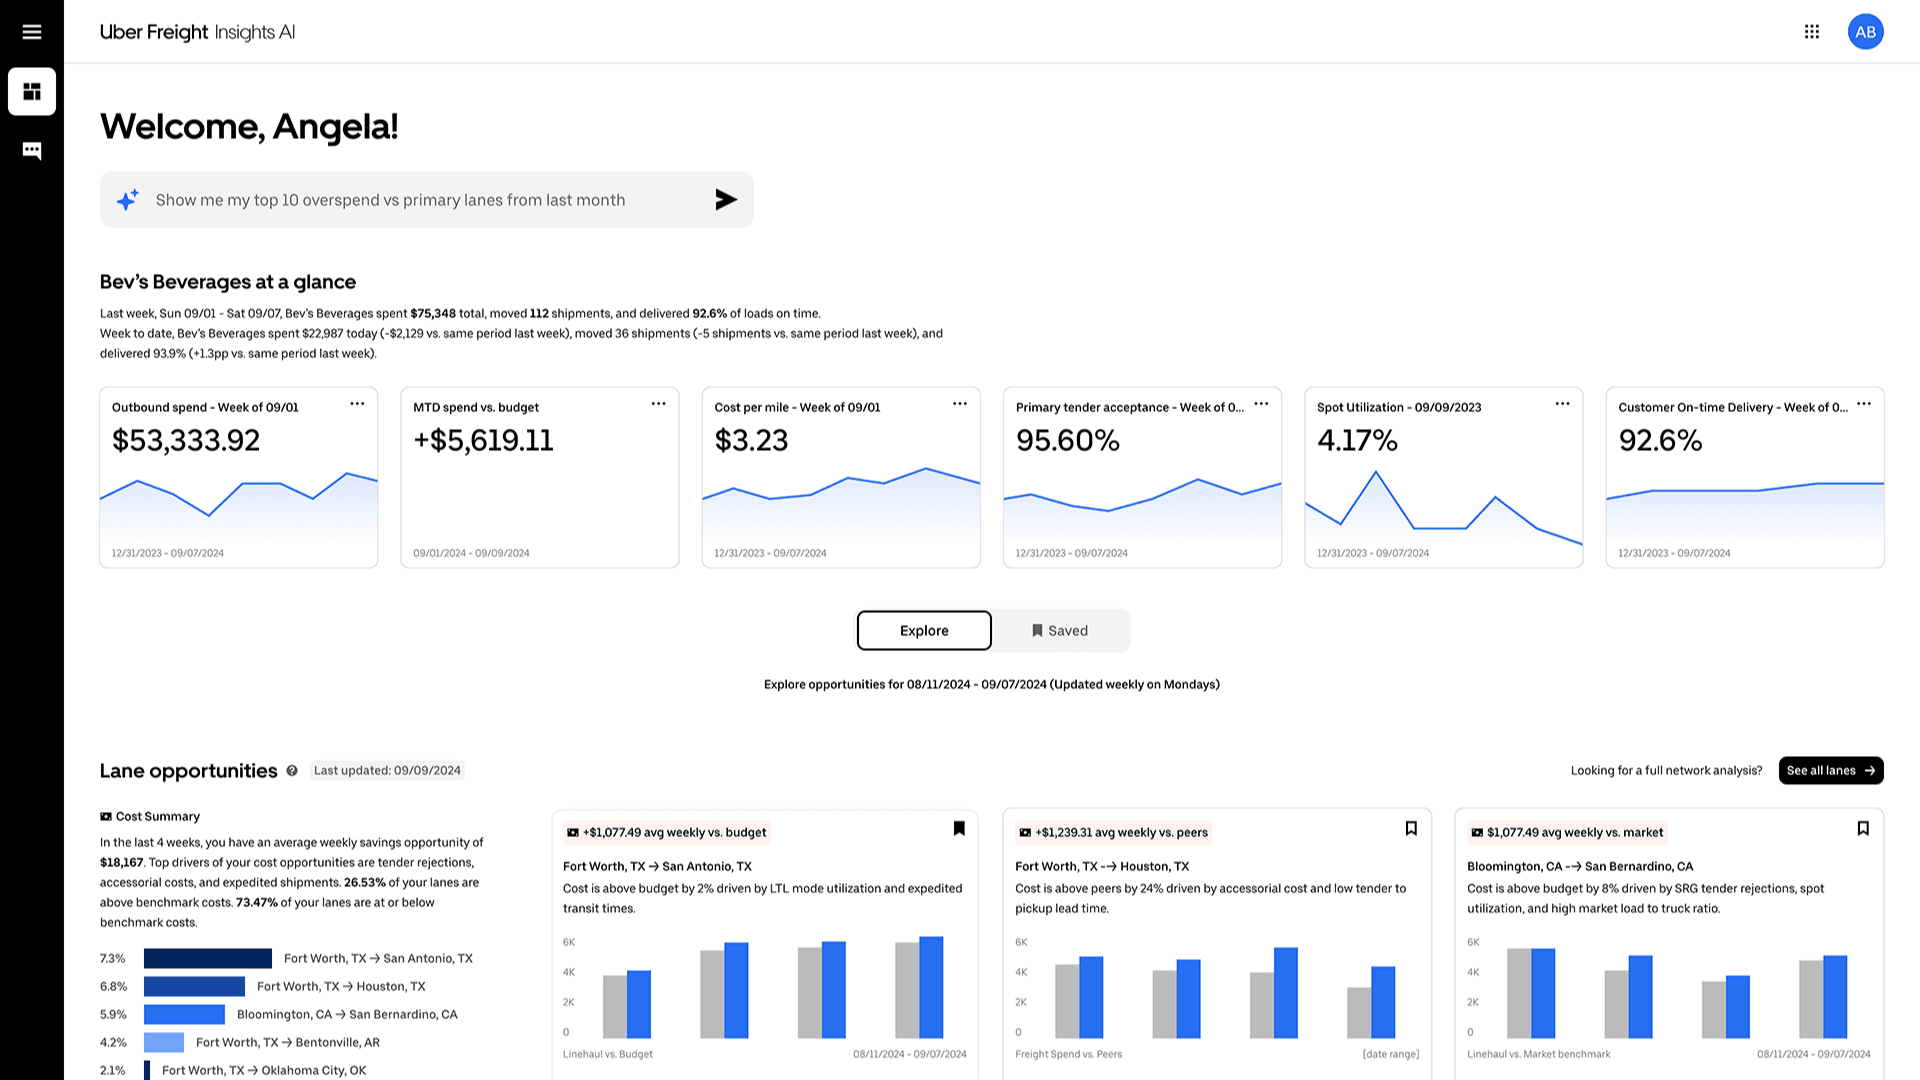The width and height of the screenshot is (1920, 1080).
Task: Open the chat messages sidebar icon
Action: [x=32, y=151]
